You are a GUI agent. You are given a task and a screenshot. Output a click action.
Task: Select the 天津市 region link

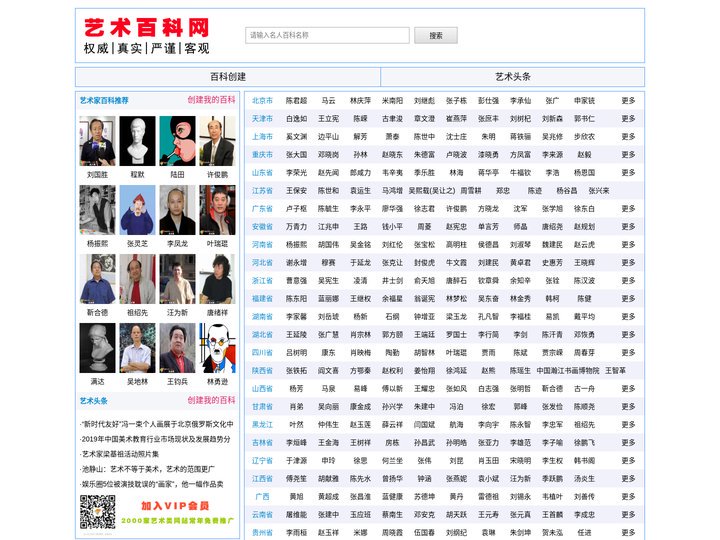pyautogui.click(x=262, y=118)
